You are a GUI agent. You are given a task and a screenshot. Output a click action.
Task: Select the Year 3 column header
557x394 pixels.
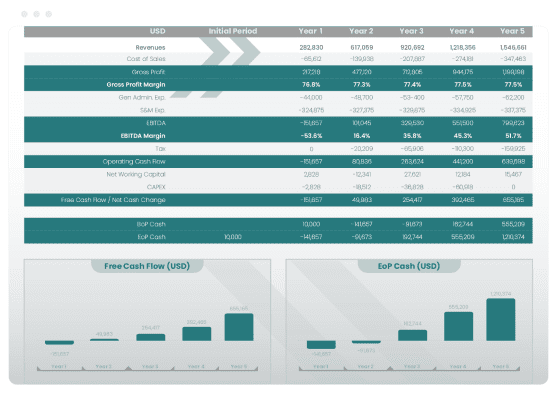click(x=411, y=31)
